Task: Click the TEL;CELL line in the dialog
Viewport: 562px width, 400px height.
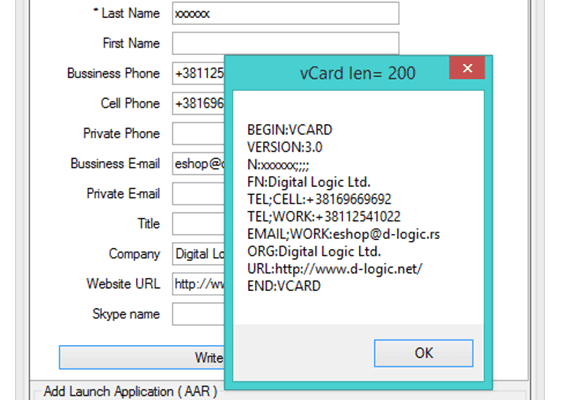Action: [x=319, y=199]
